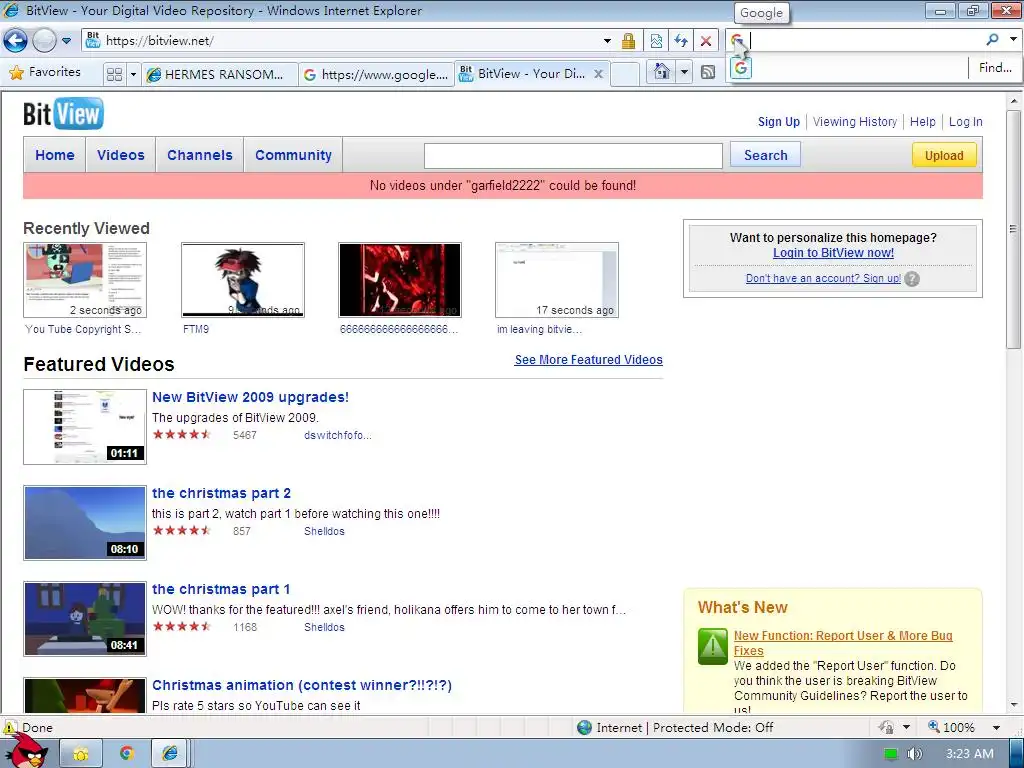
Task: Go back with the browser Back arrow
Action: pyautogui.click(x=16, y=40)
